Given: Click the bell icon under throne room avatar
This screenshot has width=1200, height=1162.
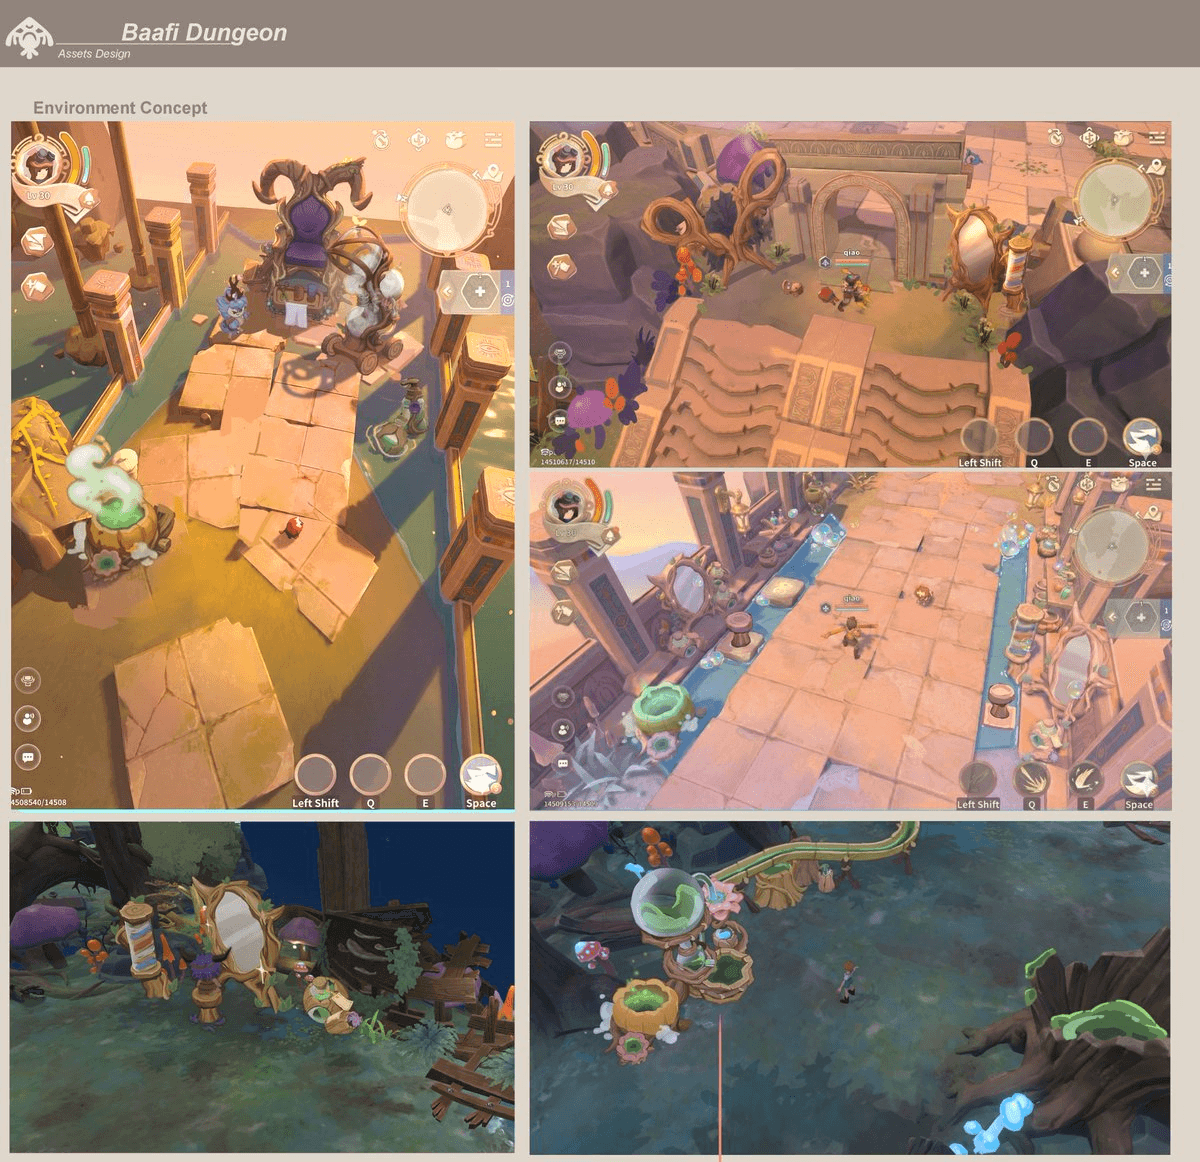Looking at the screenshot, I should coord(88,199).
